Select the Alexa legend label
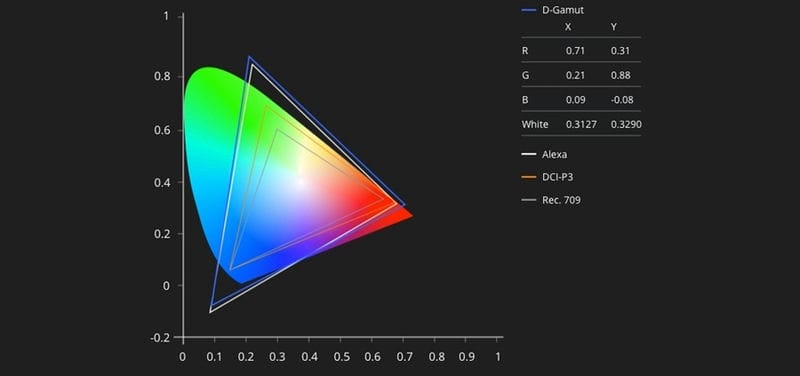 555,154
